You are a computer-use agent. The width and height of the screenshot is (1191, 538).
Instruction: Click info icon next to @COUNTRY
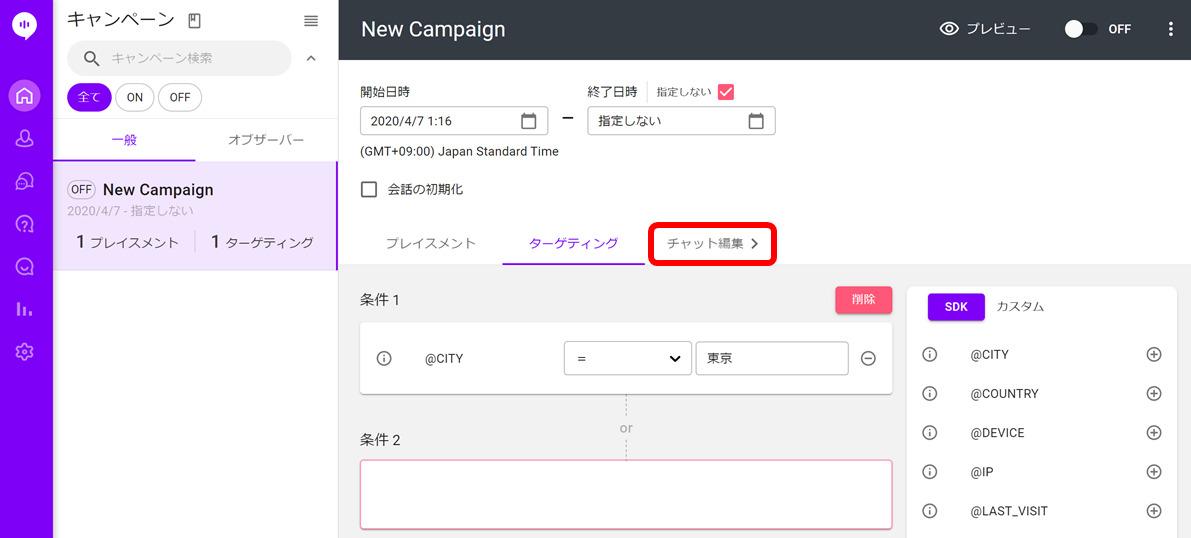click(929, 394)
